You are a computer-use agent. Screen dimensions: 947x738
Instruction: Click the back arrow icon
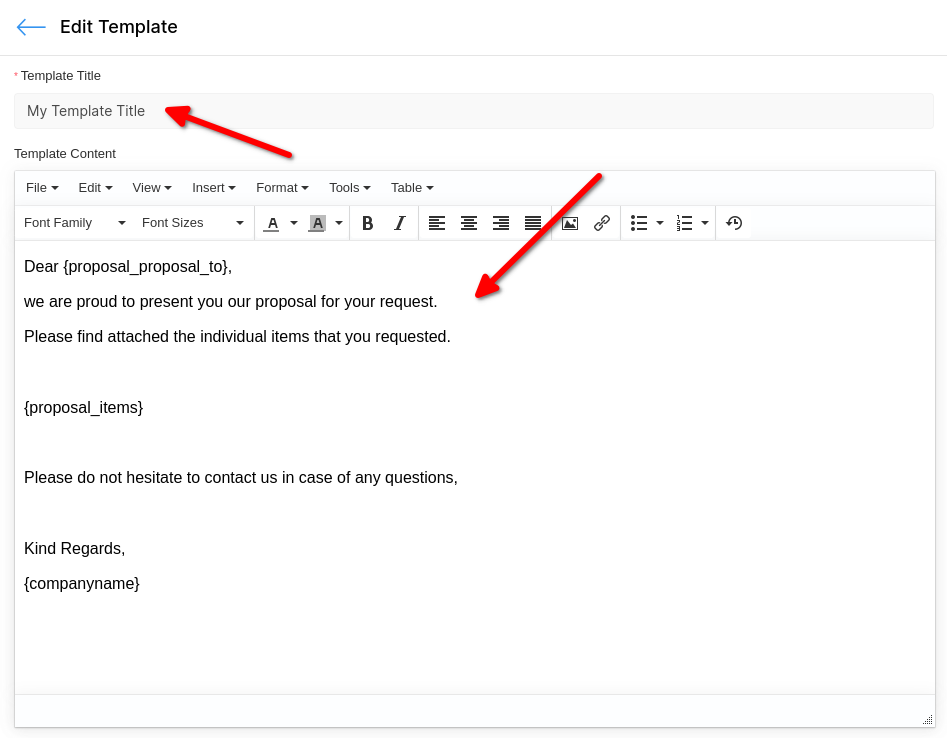[x=31, y=27]
